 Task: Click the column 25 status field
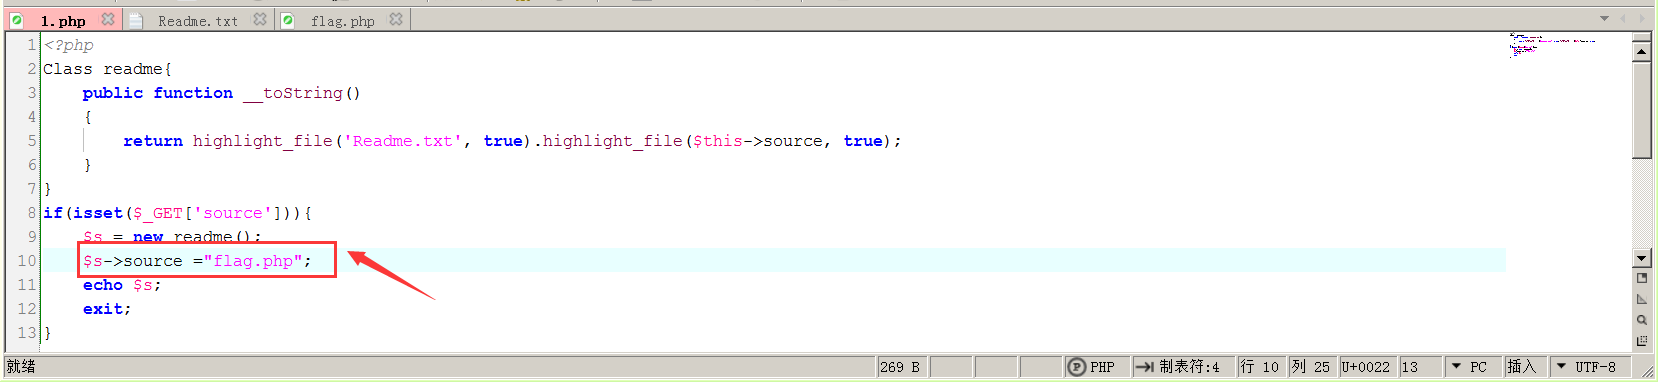click(x=1311, y=367)
